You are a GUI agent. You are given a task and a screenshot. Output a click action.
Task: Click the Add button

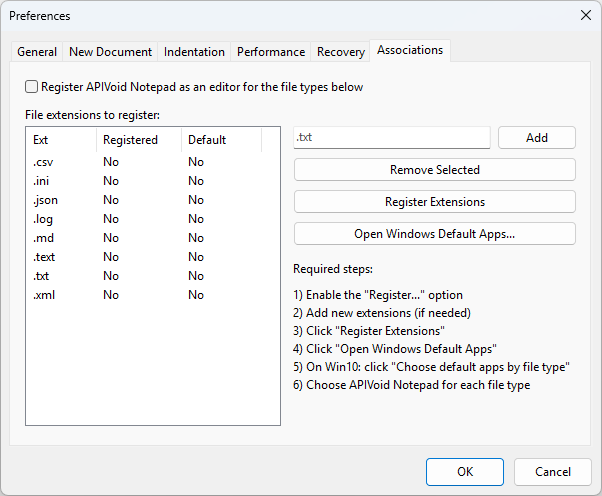537,137
